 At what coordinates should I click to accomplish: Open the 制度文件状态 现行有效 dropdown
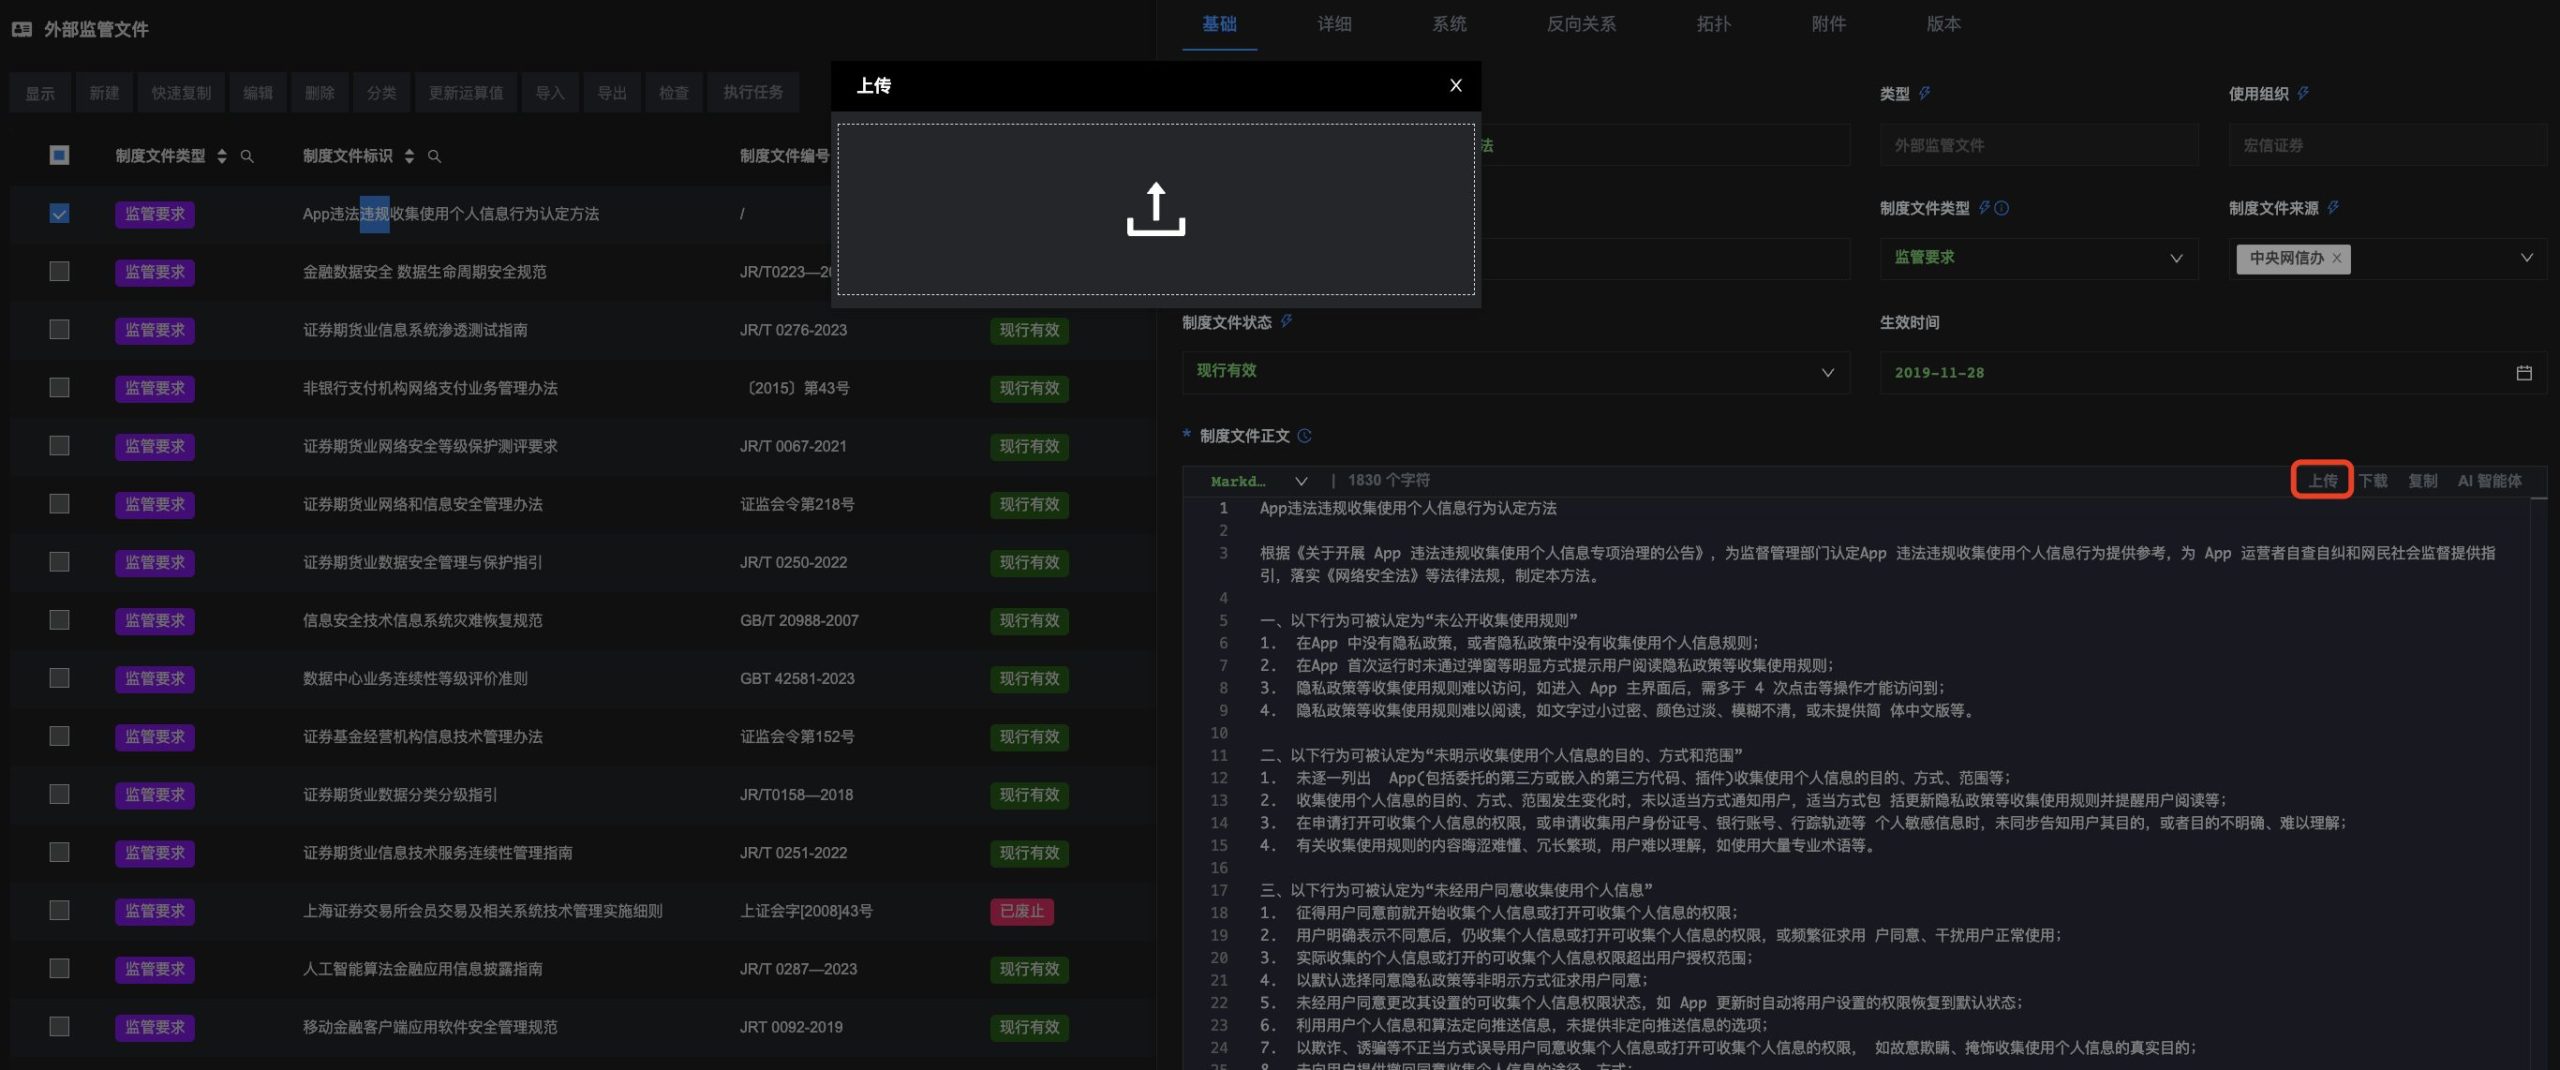tap(1515, 371)
